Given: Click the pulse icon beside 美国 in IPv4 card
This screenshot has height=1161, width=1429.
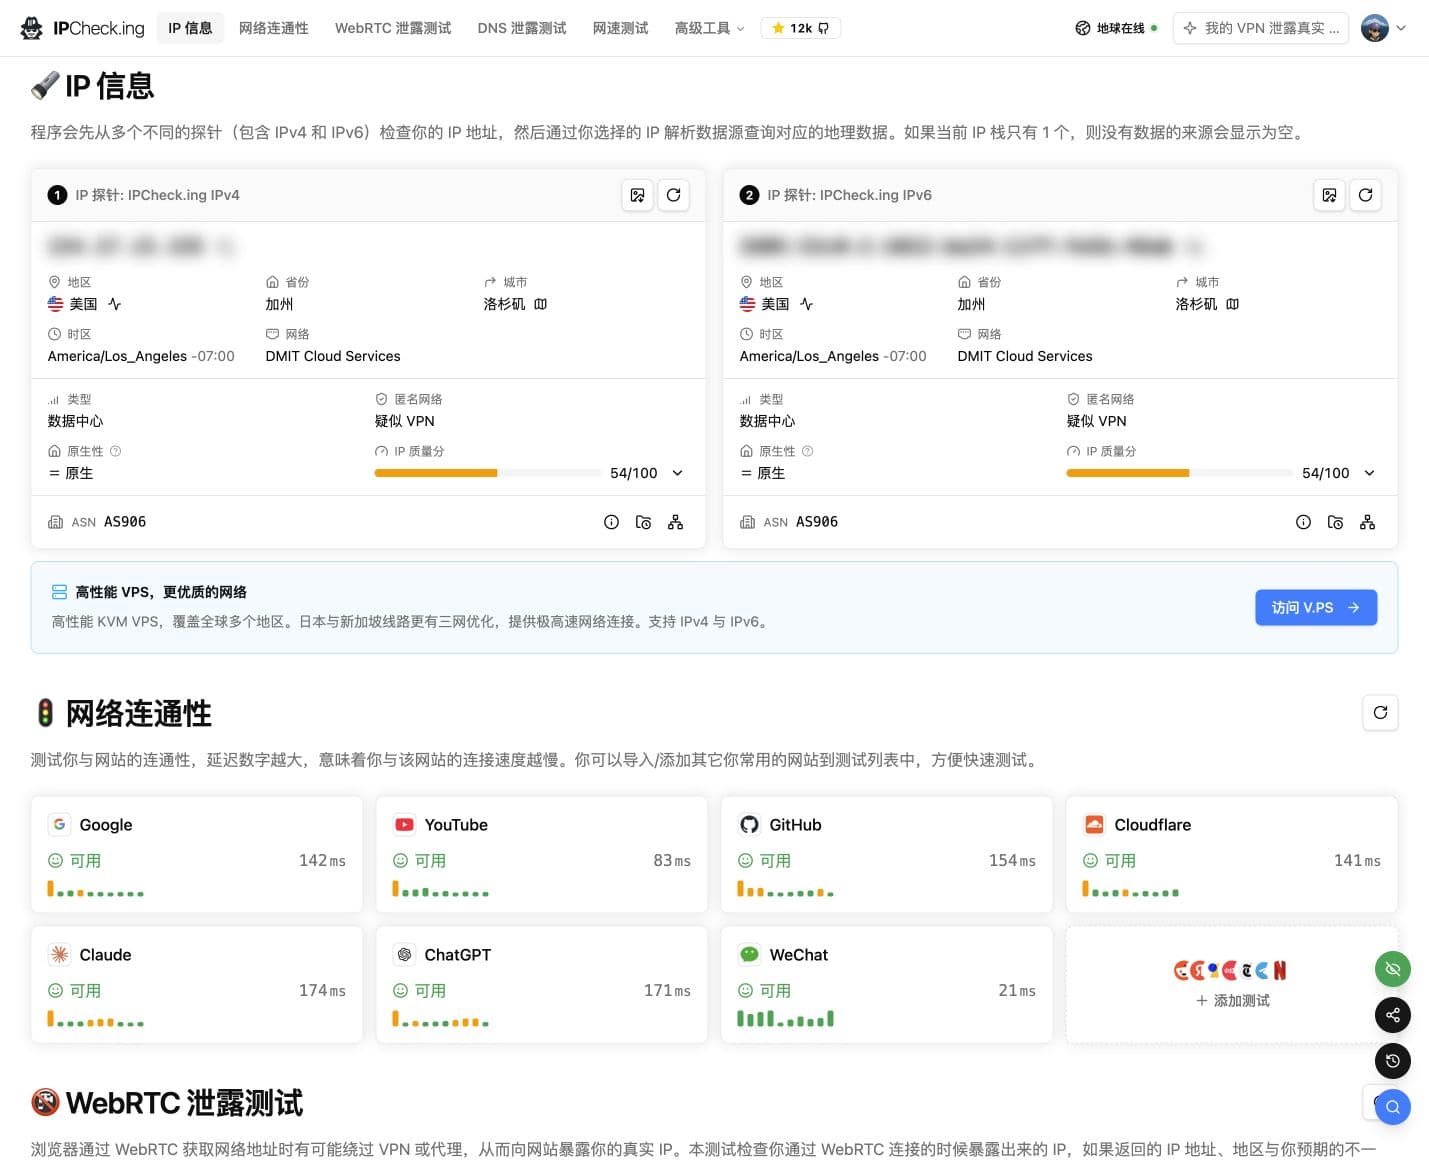Looking at the screenshot, I should pyautogui.click(x=114, y=304).
